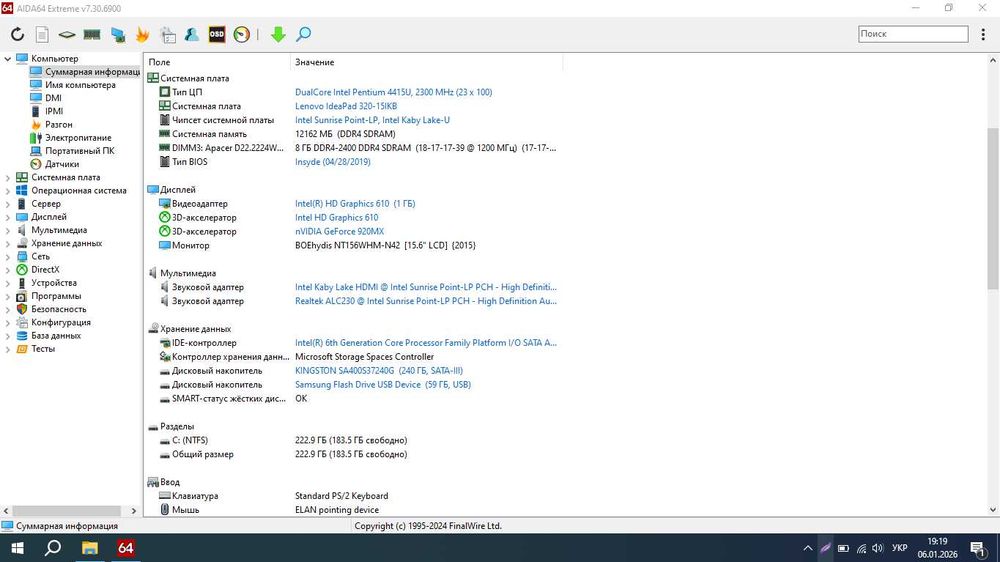Open Intel(R) HD Graphics 610 (1 ГБ) link
Image resolution: width=1000 pixels, height=562 pixels.
click(x=355, y=203)
